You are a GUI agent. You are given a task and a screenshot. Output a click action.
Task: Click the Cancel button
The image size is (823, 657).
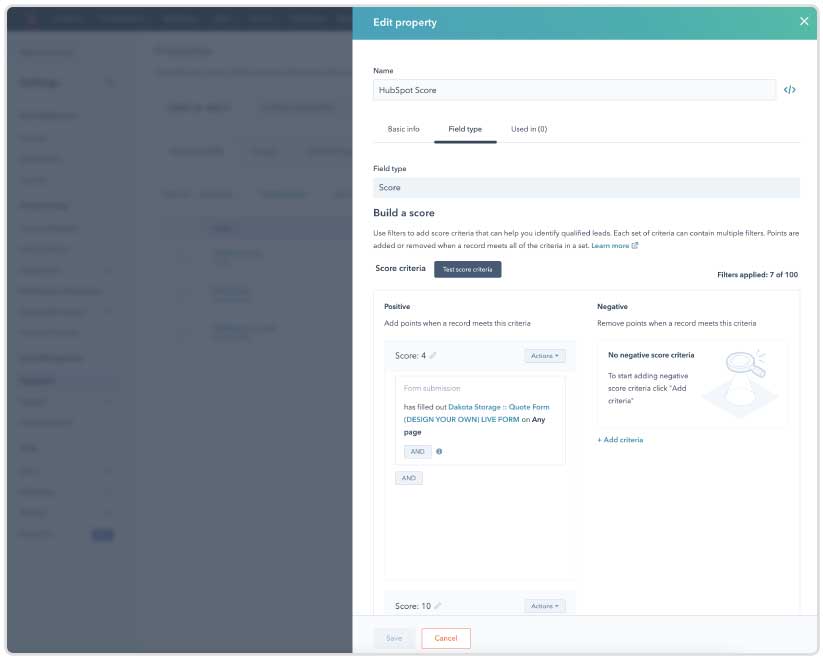446,638
